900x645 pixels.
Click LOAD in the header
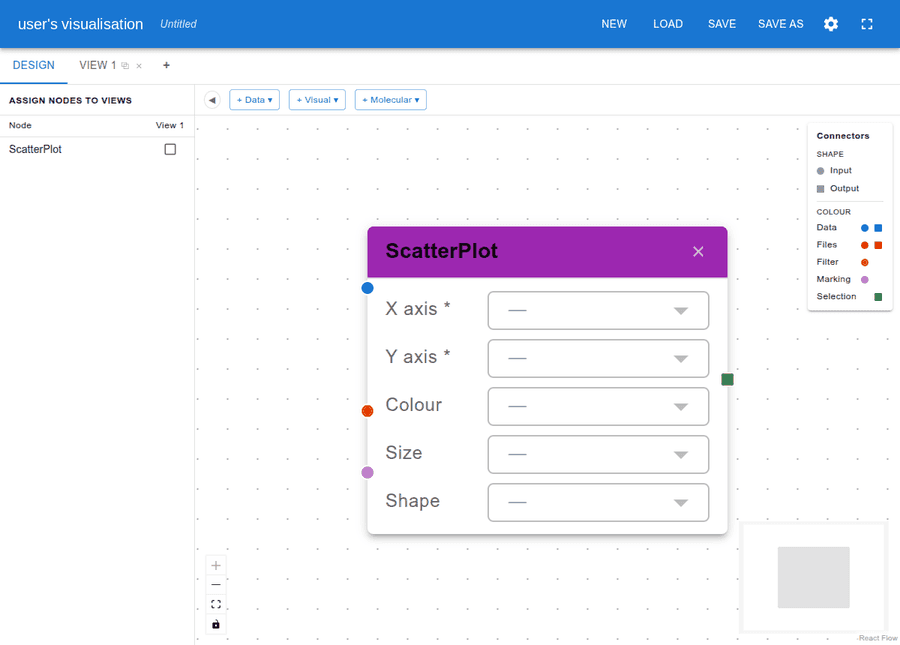pyautogui.click(x=668, y=24)
